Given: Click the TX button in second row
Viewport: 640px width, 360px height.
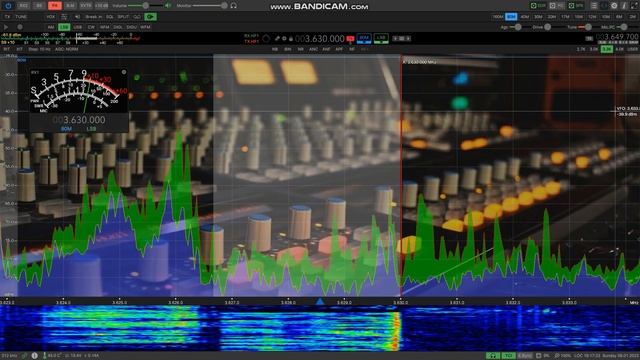Looking at the screenshot, I should point(7,17).
